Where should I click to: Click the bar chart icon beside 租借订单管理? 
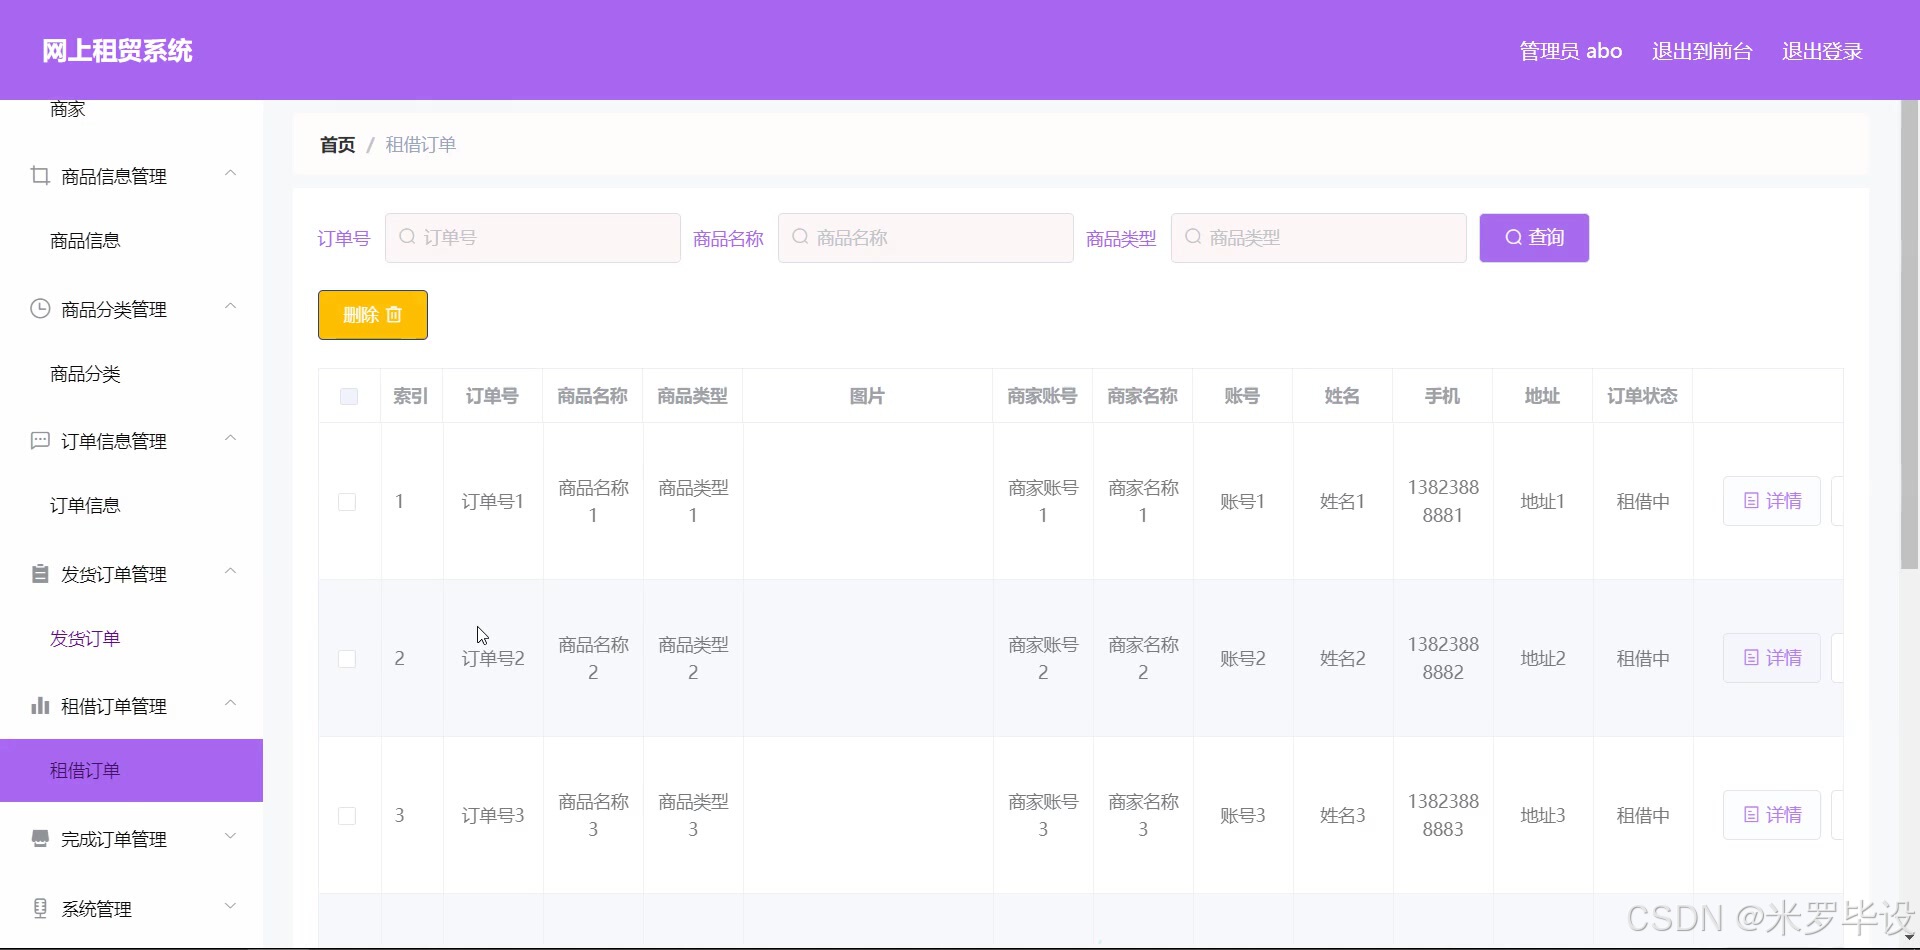point(40,705)
